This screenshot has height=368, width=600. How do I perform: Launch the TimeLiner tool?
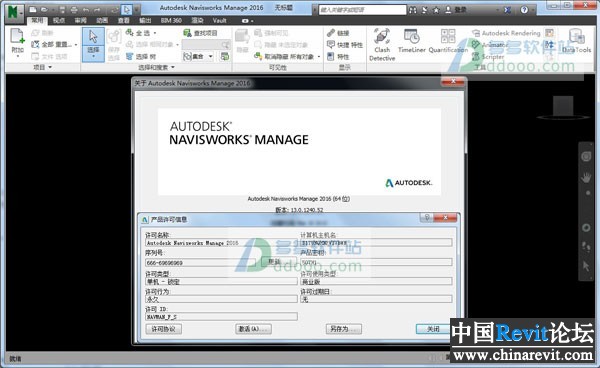412,41
